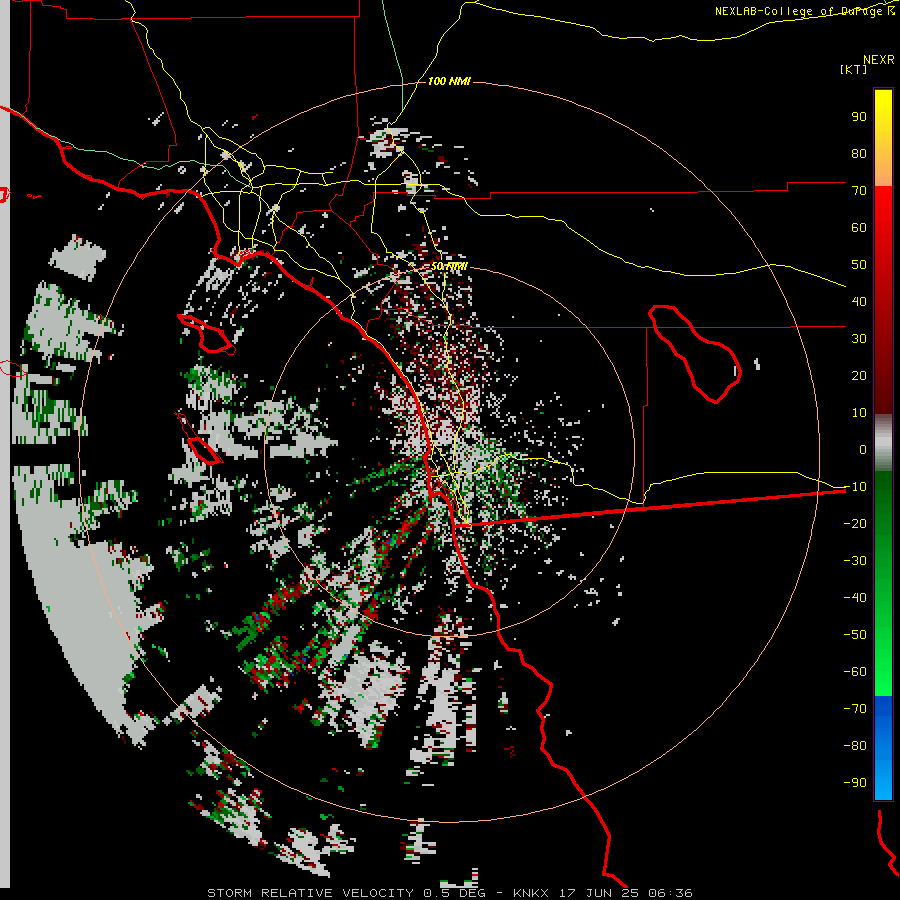Click the '06:36' timestamp text
This screenshot has height=900, width=900.
coord(670,893)
